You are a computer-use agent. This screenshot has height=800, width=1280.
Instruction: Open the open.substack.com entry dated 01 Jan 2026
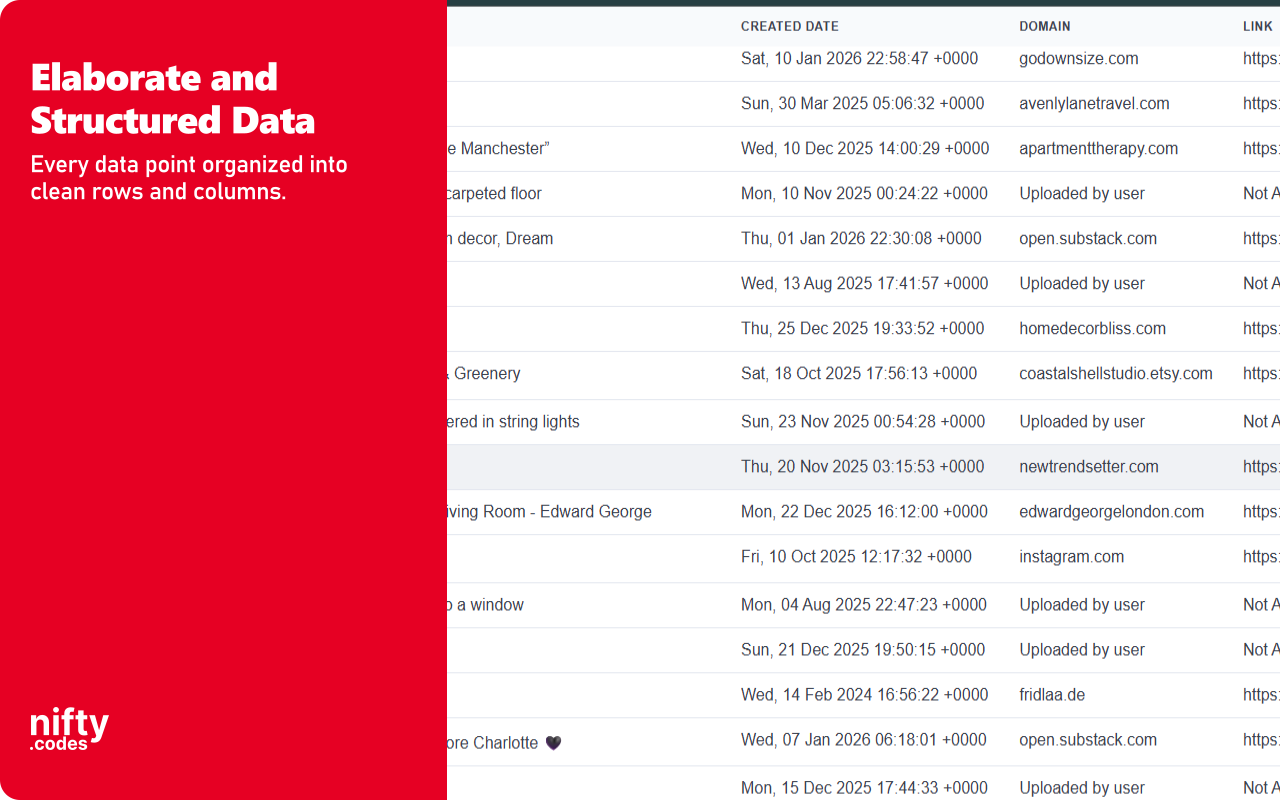click(x=1088, y=239)
